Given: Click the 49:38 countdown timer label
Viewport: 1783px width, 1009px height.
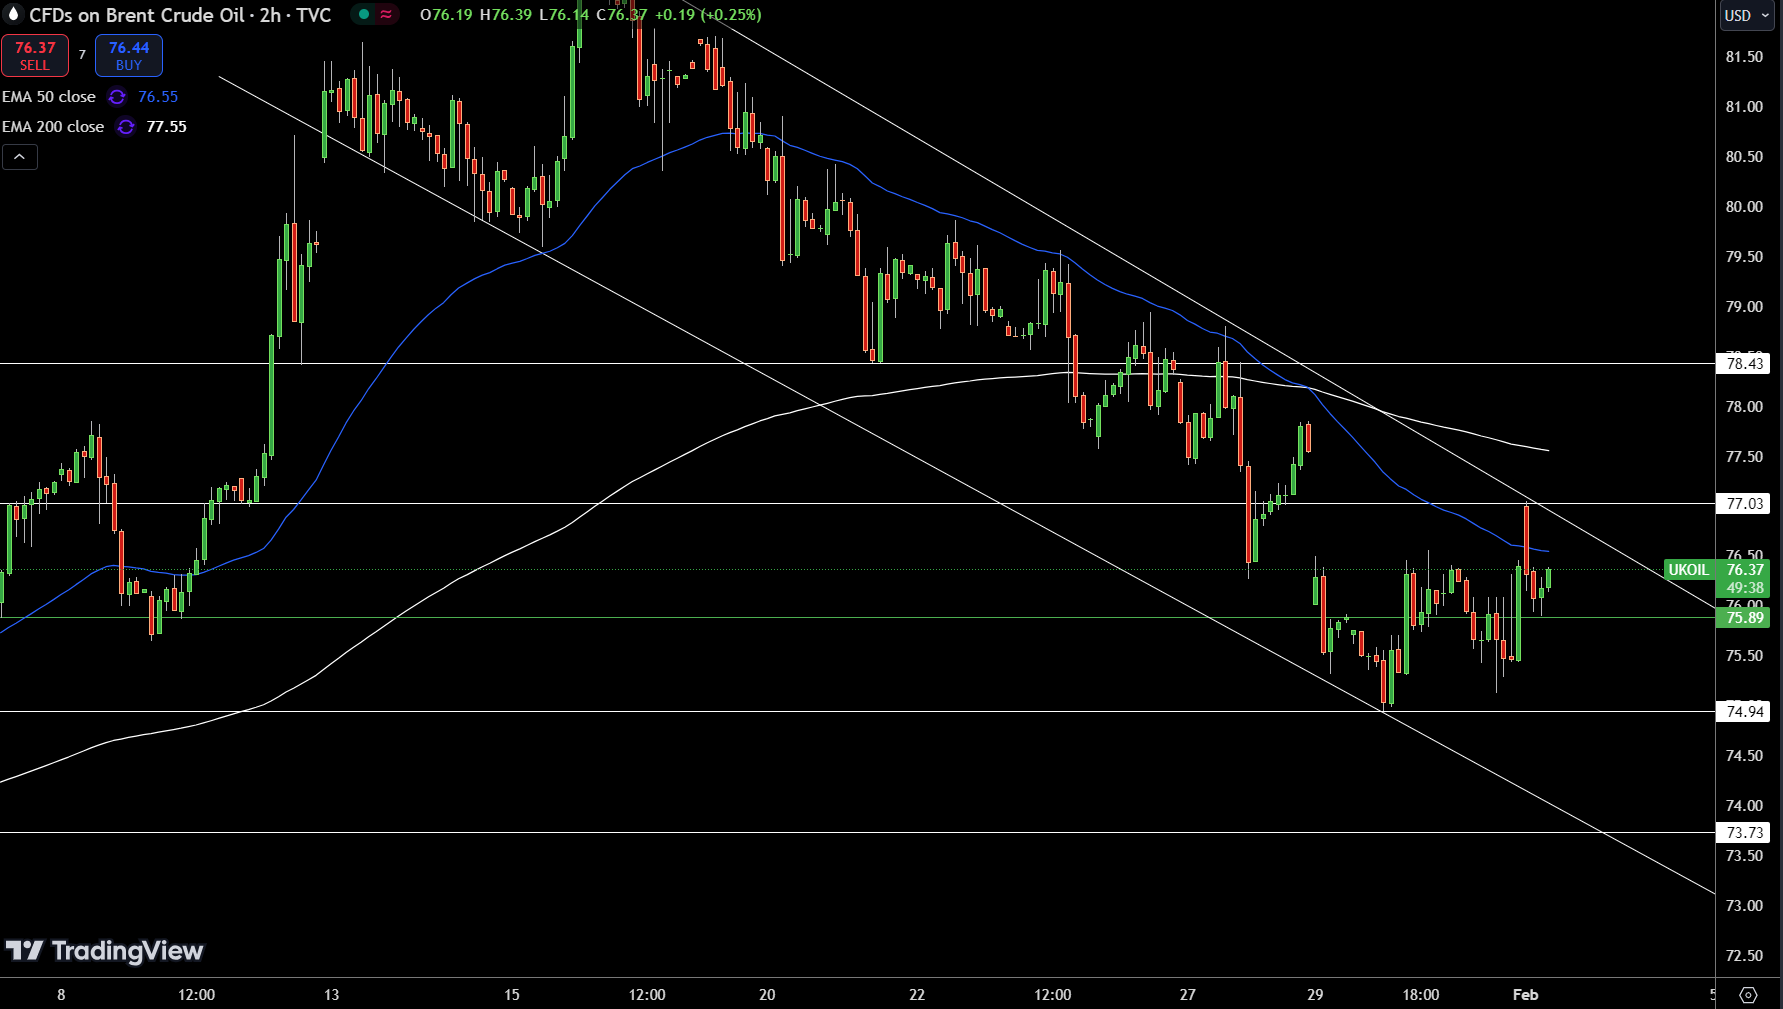Looking at the screenshot, I should [1744, 588].
